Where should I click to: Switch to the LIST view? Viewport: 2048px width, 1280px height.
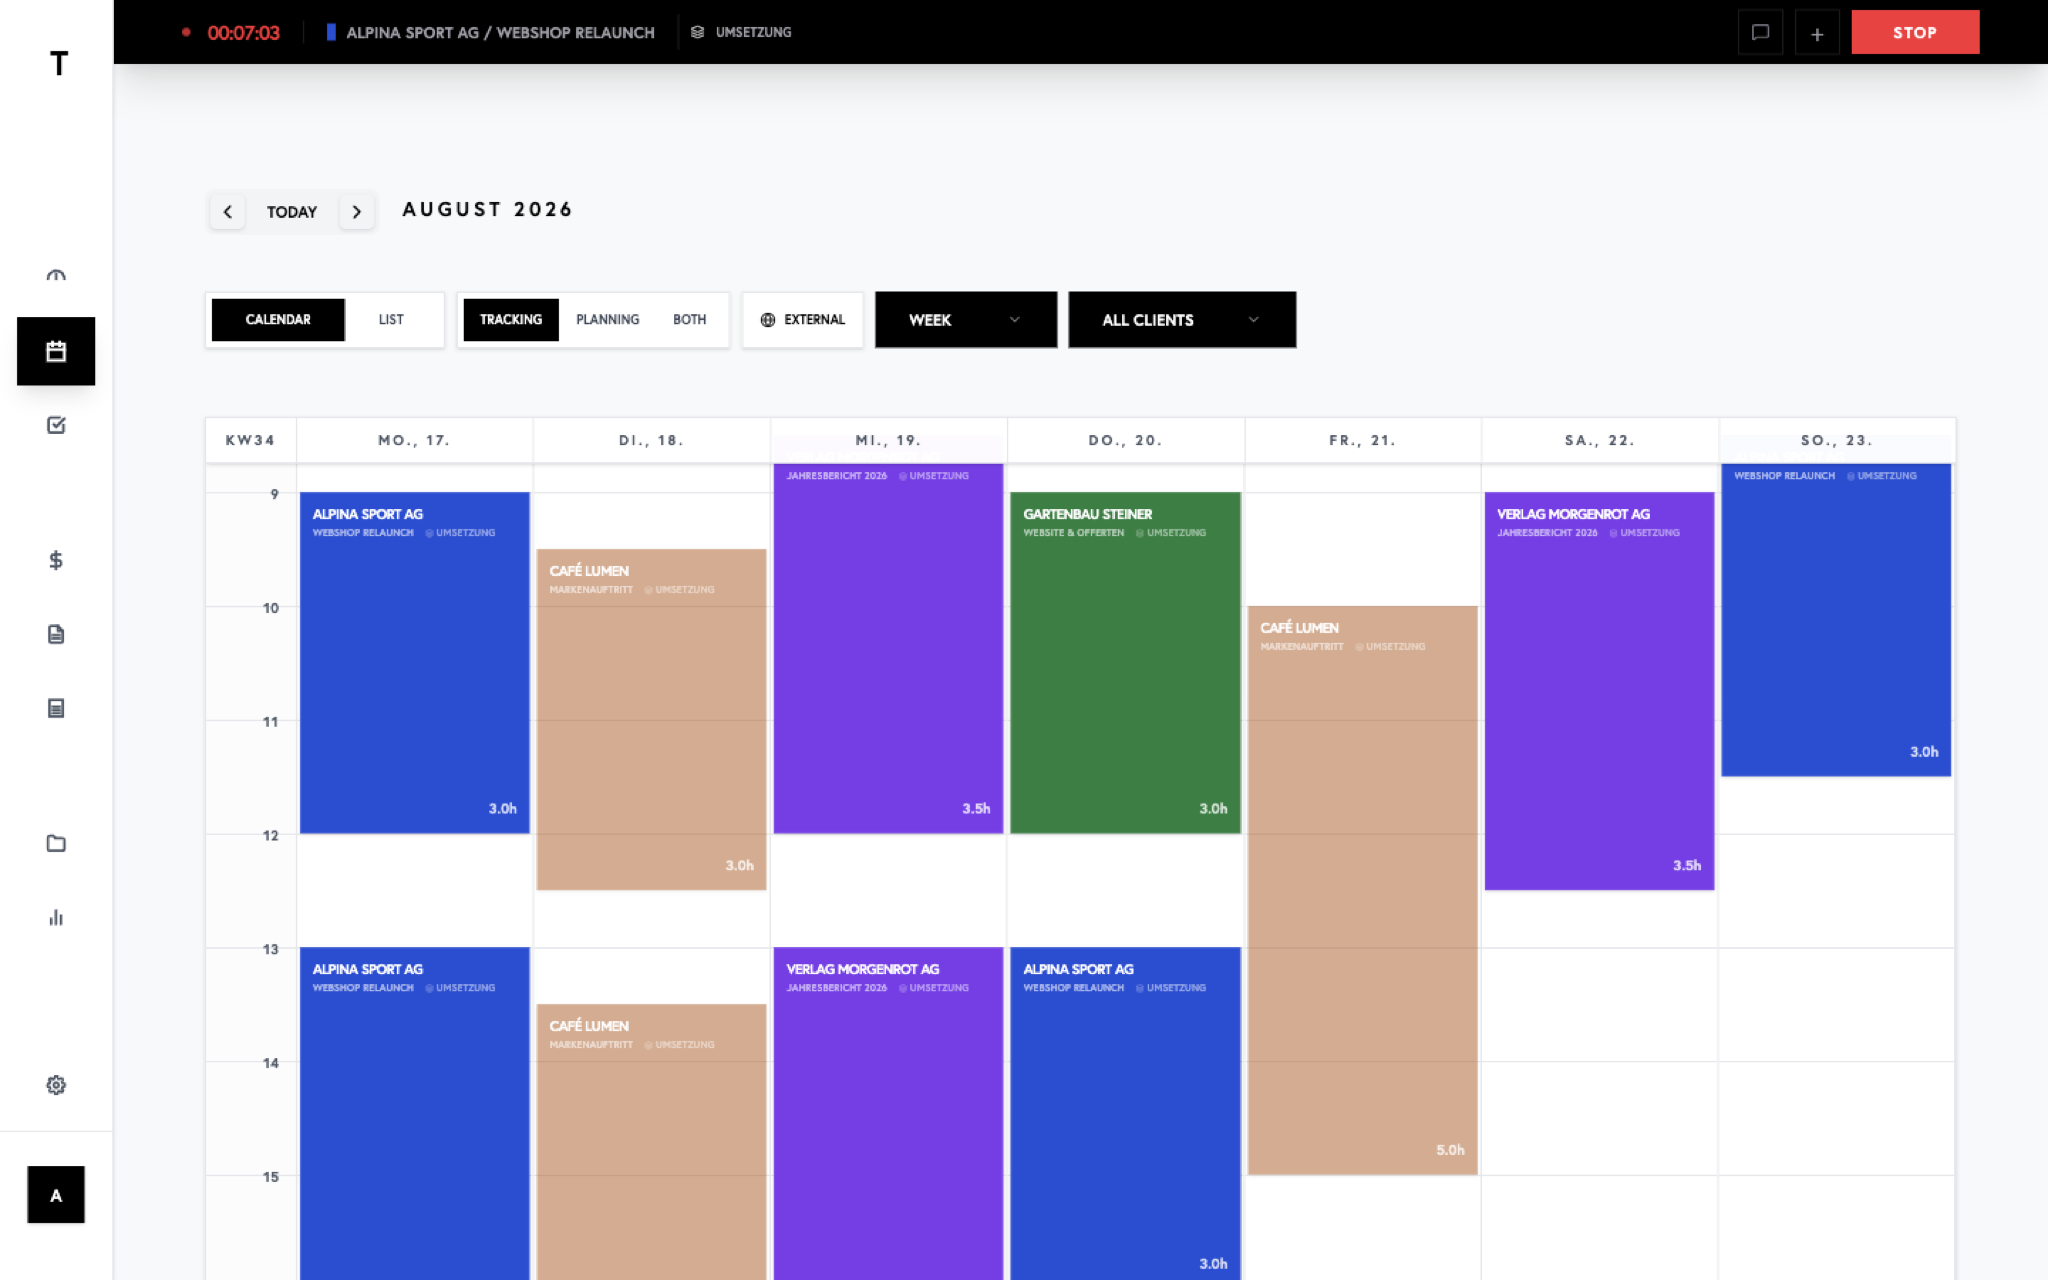coord(391,320)
